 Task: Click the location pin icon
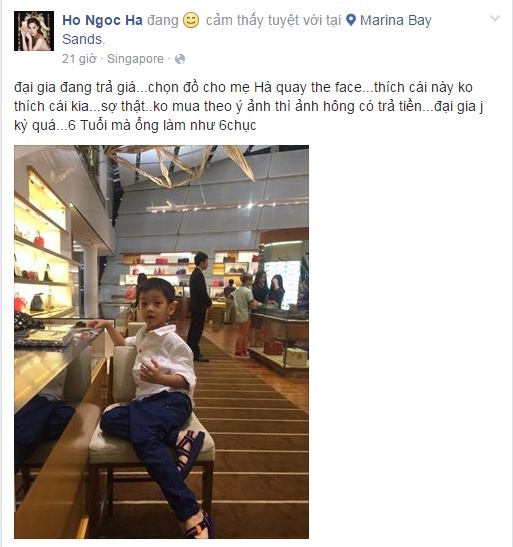(351, 20)
